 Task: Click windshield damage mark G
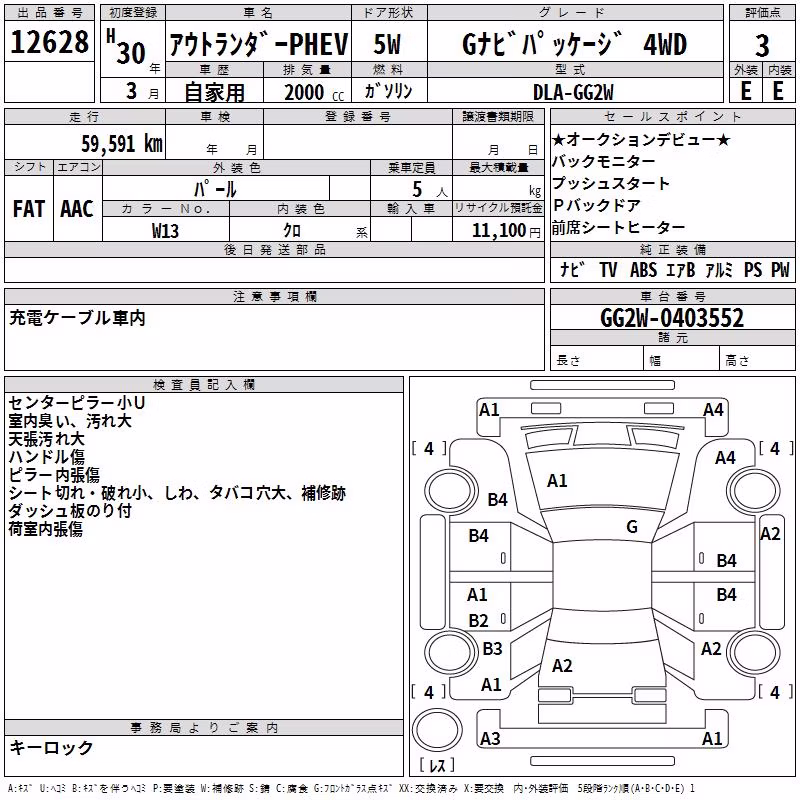tap(632, 527)
